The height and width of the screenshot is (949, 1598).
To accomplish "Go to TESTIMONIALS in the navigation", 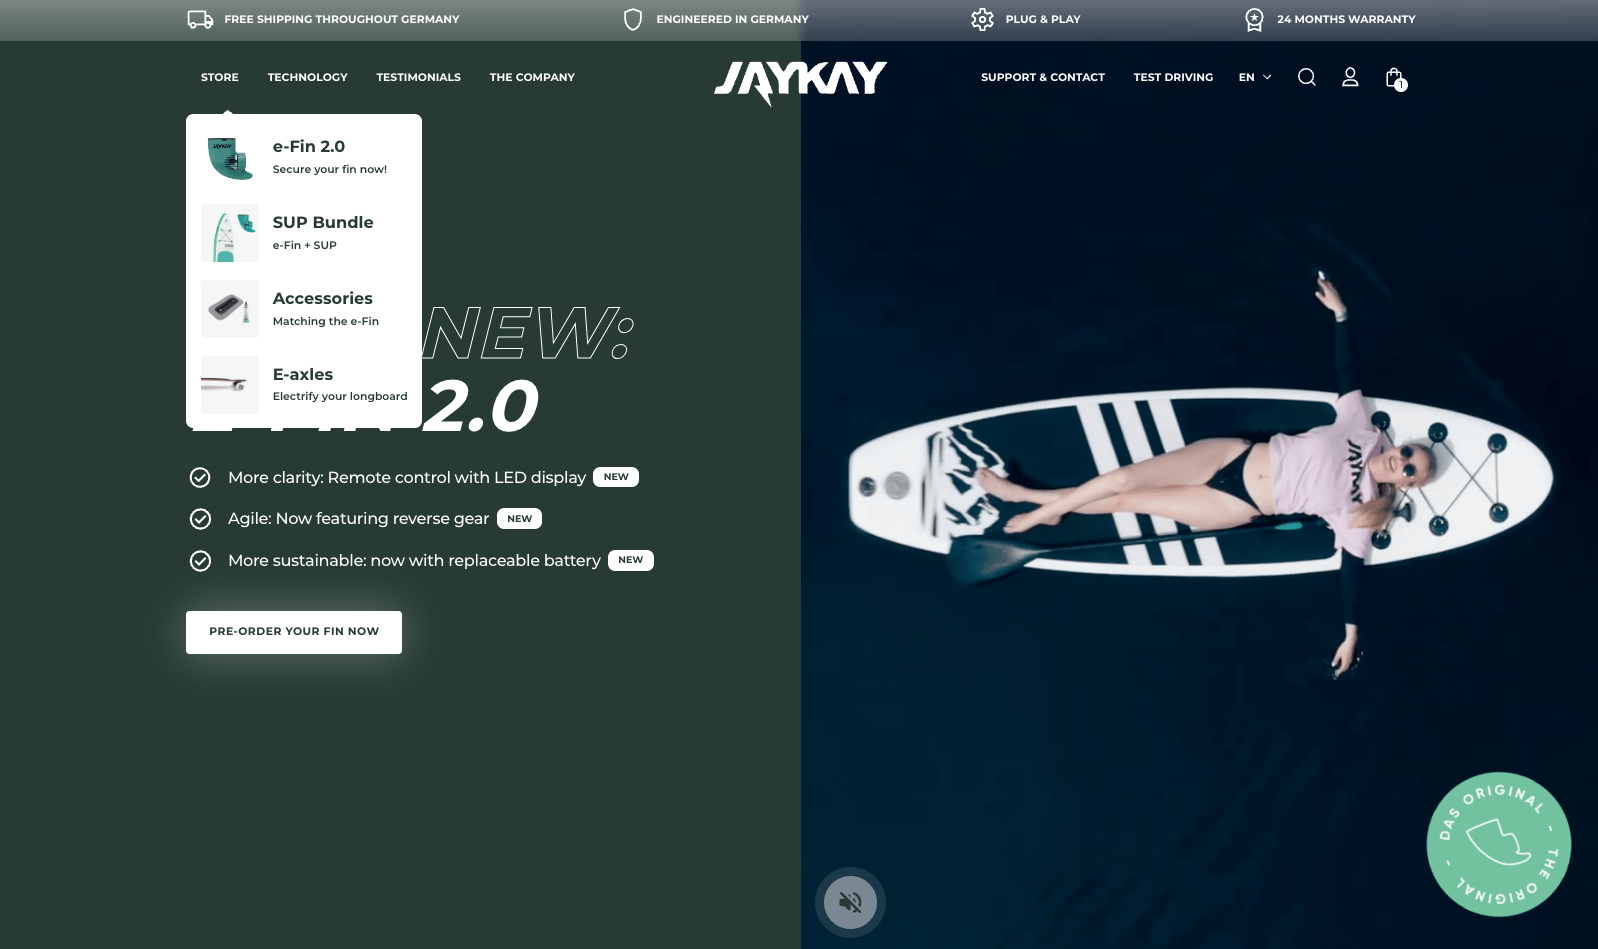I will pos(418,77).
